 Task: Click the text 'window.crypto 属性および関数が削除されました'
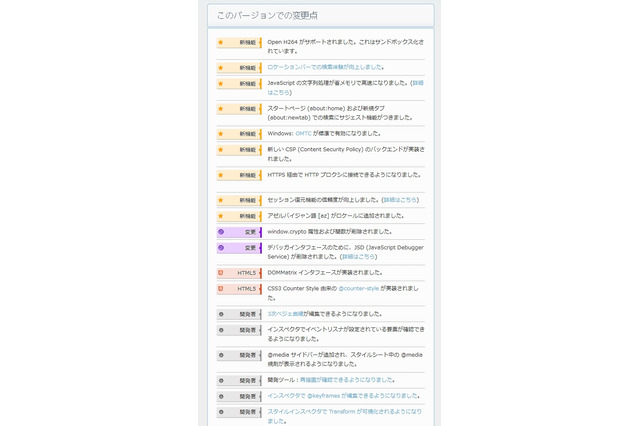tap(329, 231)
